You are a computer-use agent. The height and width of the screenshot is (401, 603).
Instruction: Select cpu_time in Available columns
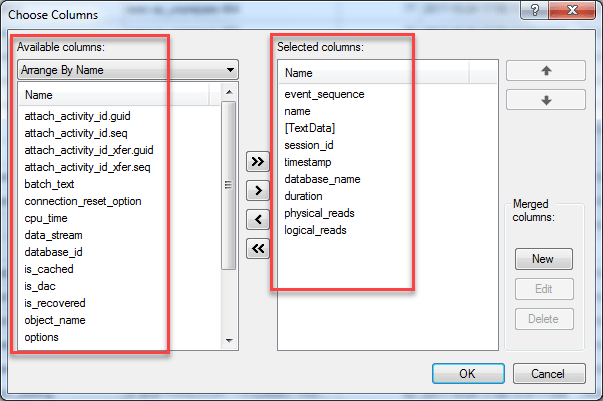click(x=46, y=218)
